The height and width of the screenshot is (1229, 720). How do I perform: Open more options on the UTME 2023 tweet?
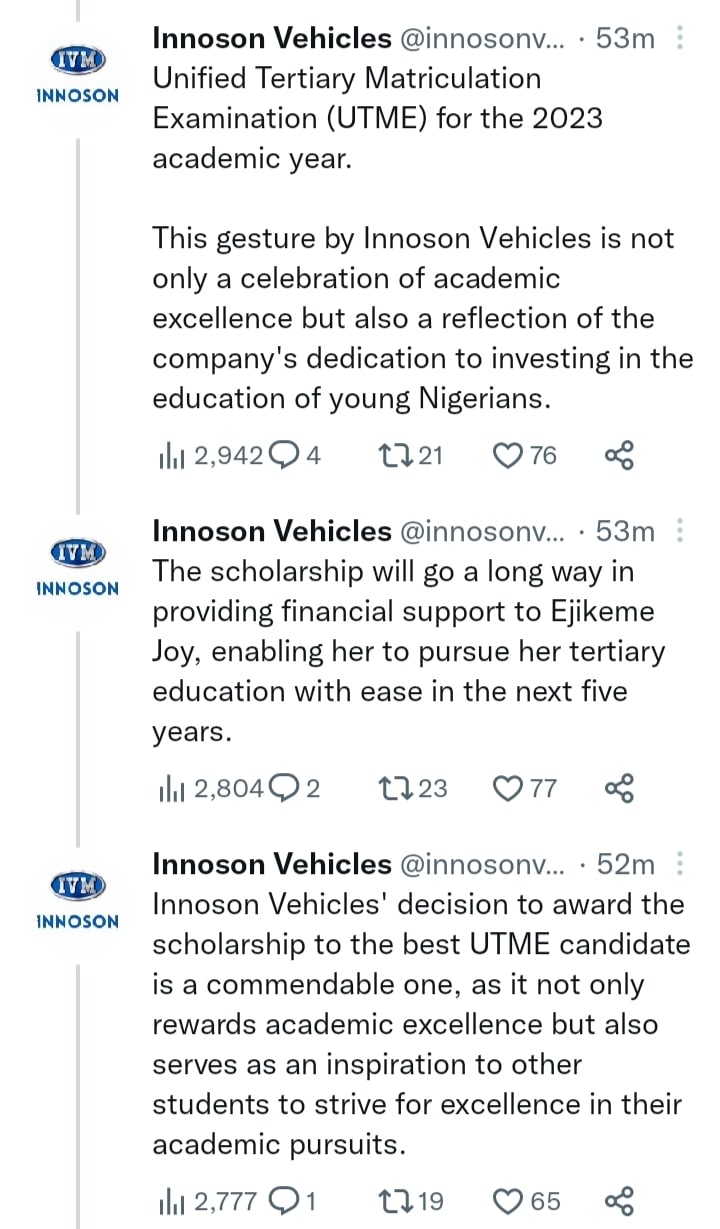click(x=681, y=39)
